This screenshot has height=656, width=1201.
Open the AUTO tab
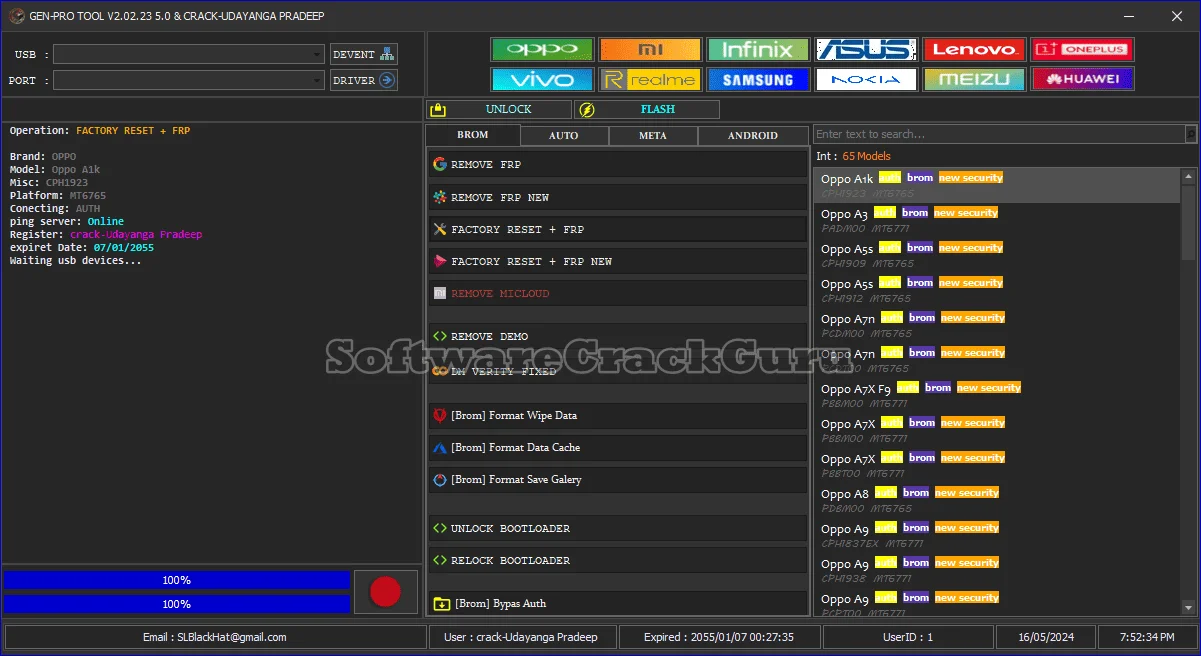(x=564, y=135)
